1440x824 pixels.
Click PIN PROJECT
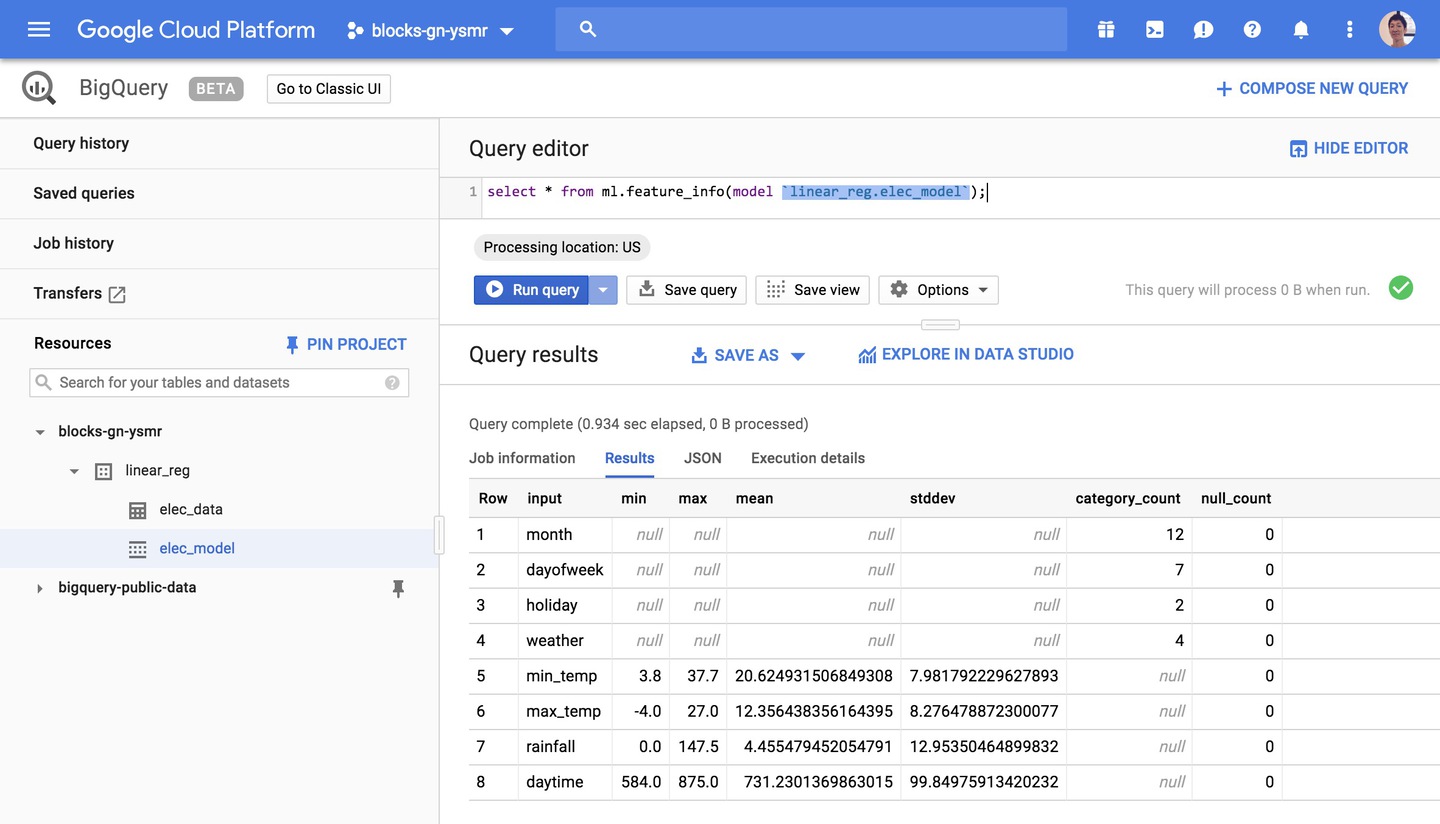point(346,344)
